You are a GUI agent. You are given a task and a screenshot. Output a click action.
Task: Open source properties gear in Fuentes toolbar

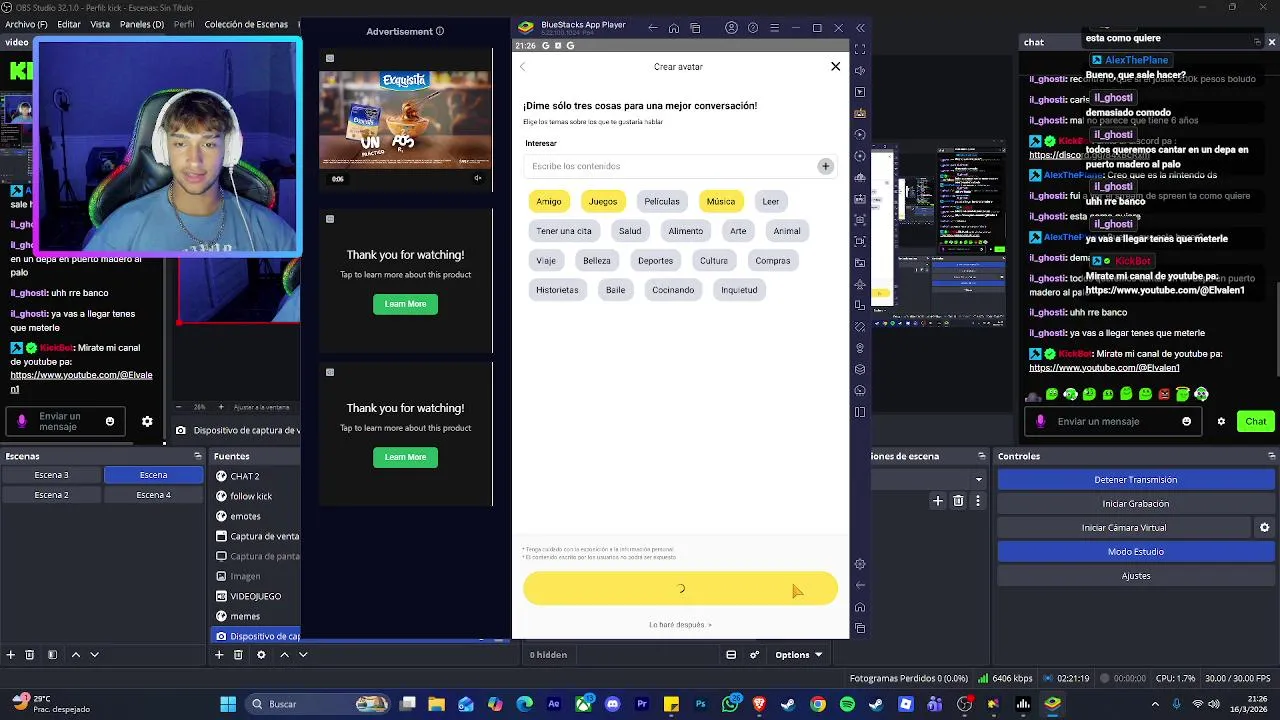[x=261, y=655]
